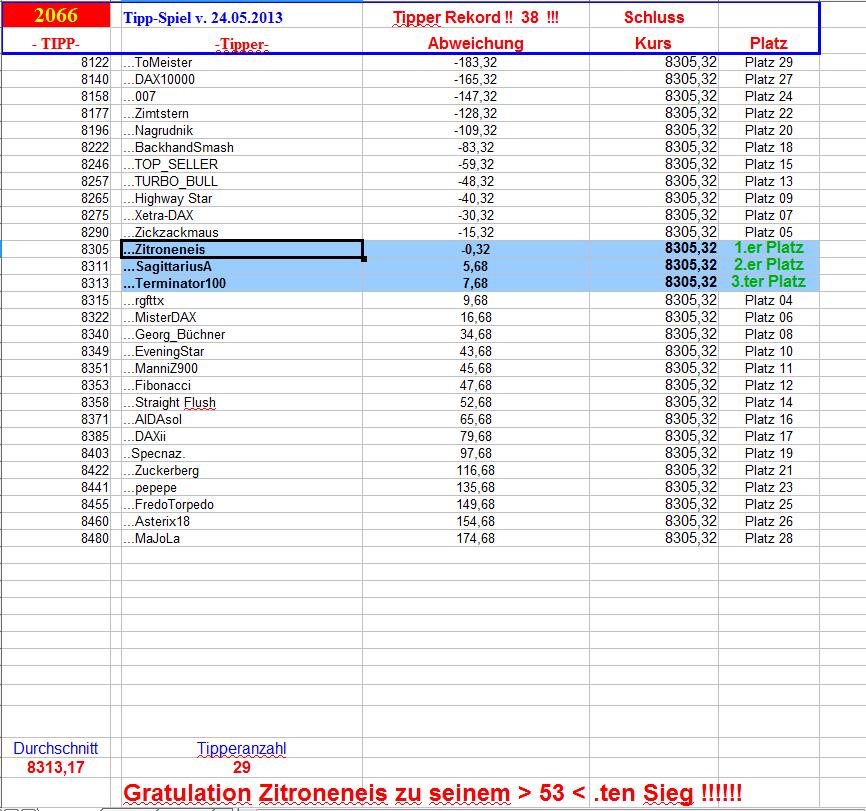Click the '...AIDAsol' cell
The width and height of the screenshot is (866, 811).
pos(242,419)
